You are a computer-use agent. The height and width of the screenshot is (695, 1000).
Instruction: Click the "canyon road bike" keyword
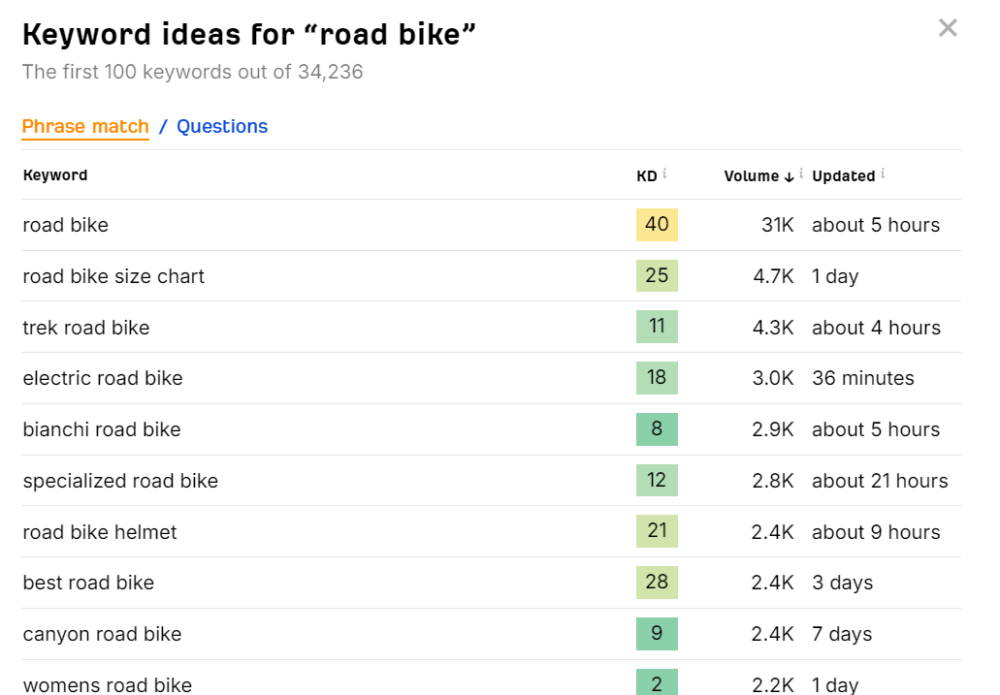pos(102,634)
